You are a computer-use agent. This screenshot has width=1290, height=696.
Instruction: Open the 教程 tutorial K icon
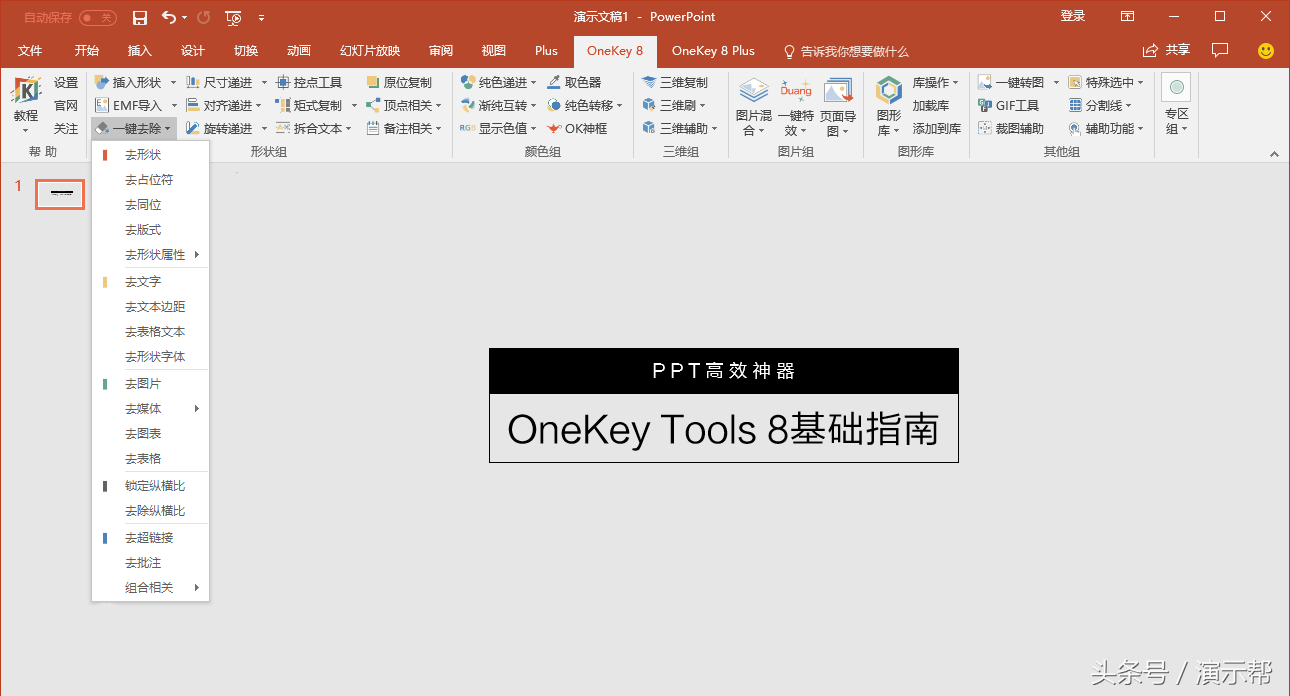(26, 105)
